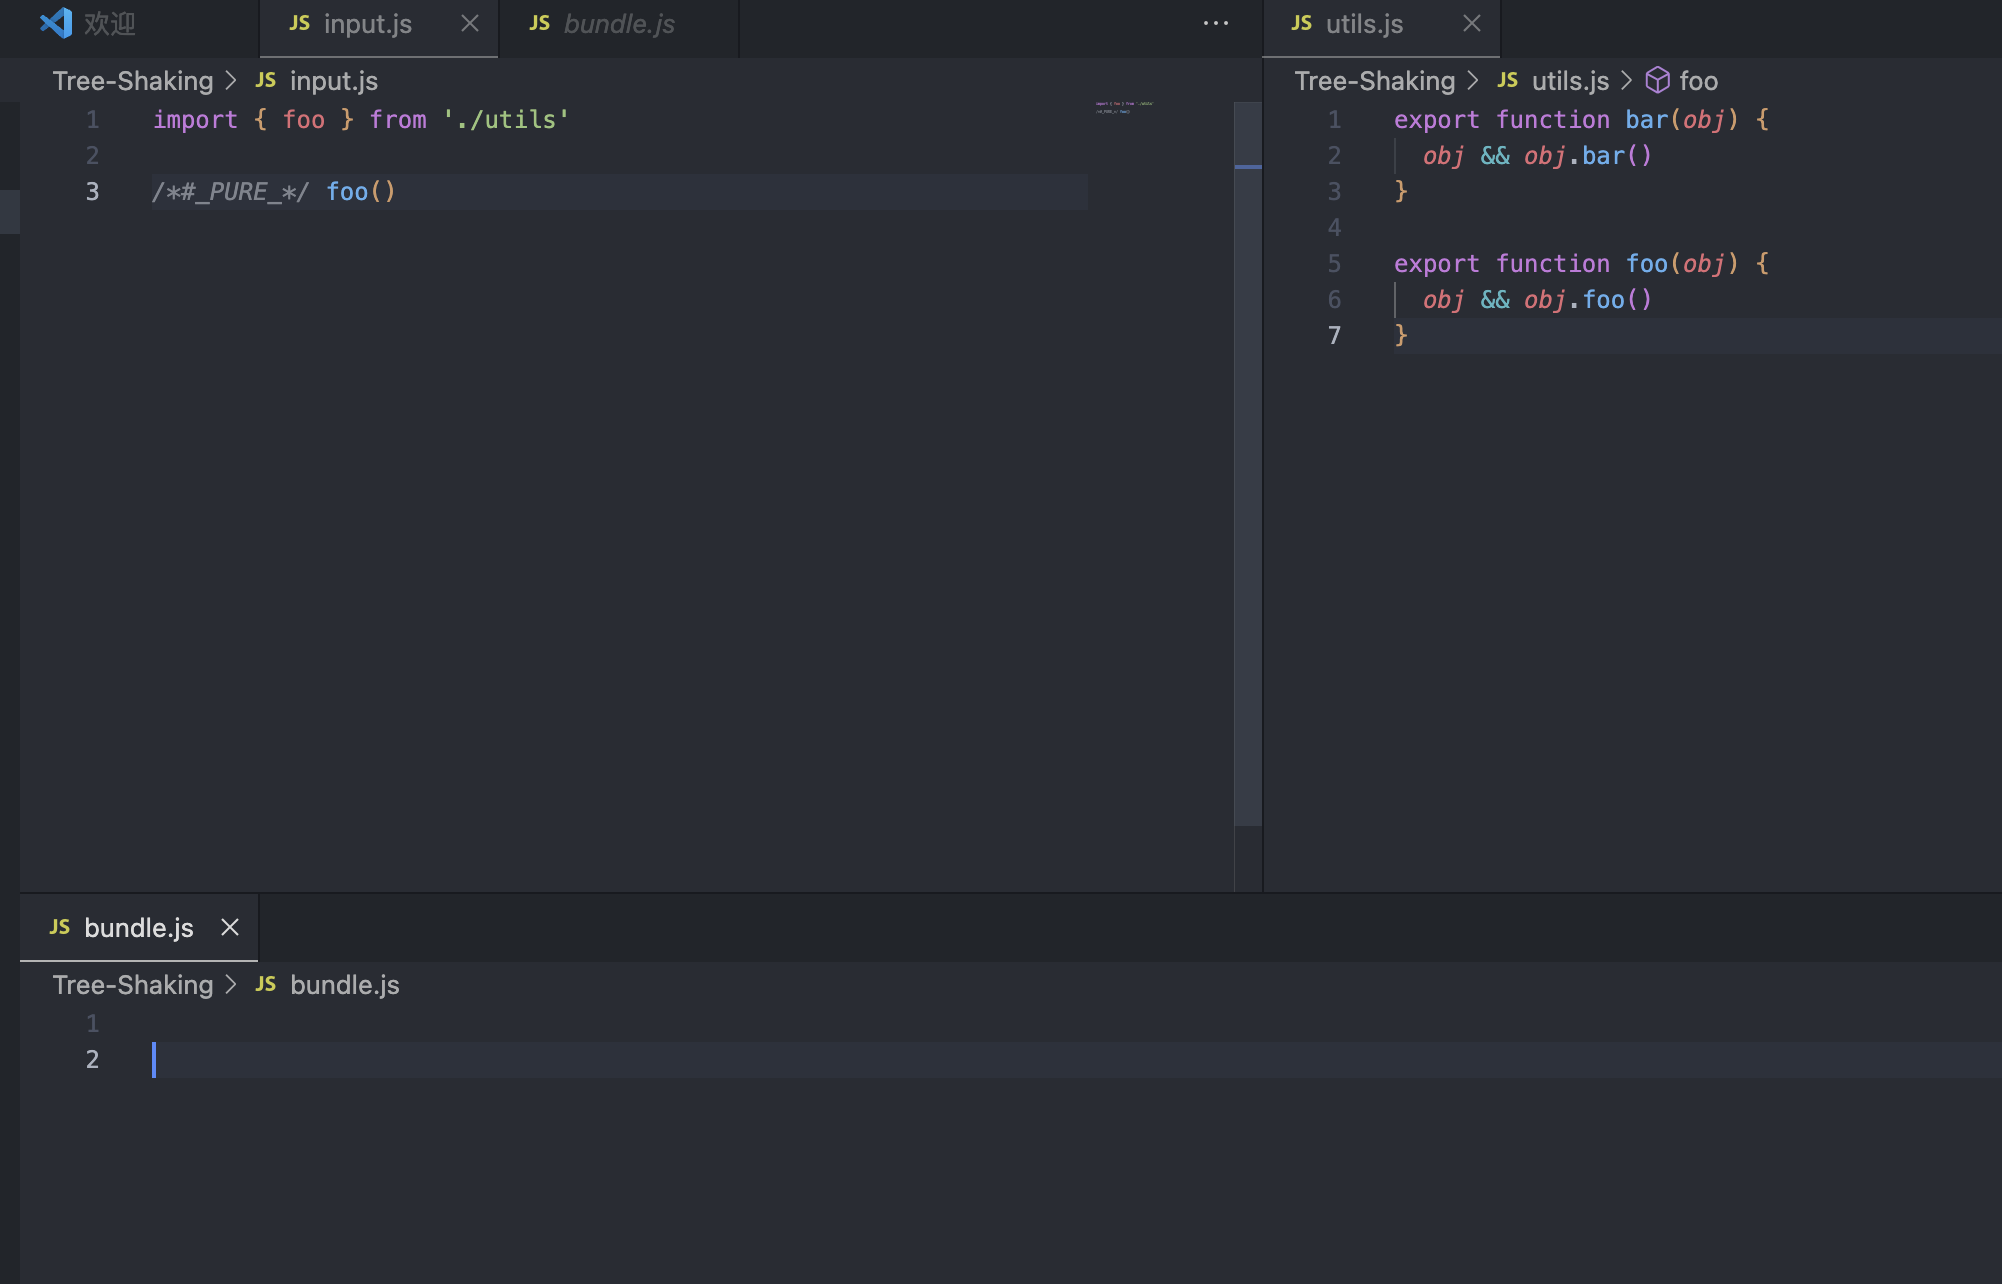Viewport: 2002px width, 1284px height.
Task: Click the chevron after Tree-Shaking in the bundle.js breadcrumb
Action: coord(231,985)
